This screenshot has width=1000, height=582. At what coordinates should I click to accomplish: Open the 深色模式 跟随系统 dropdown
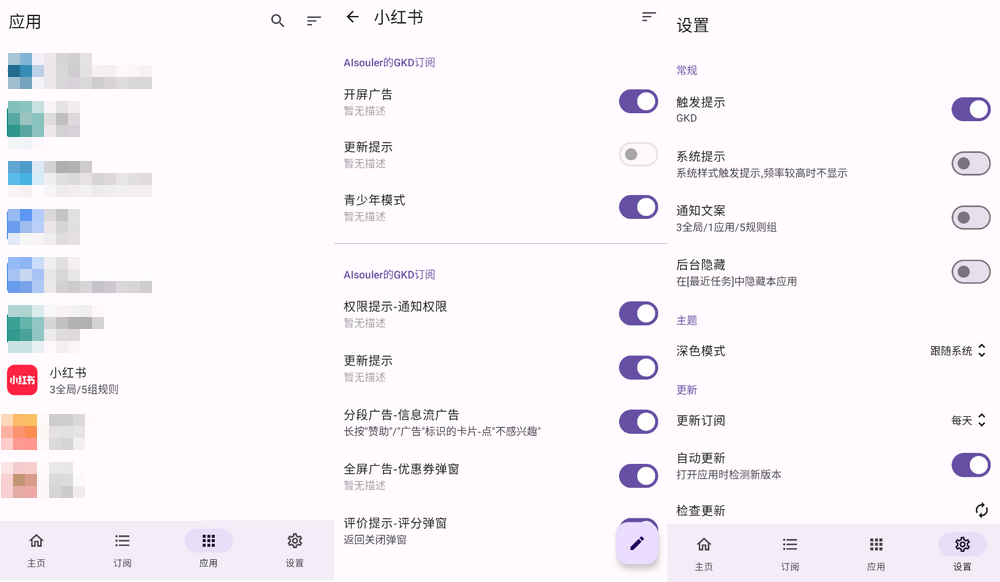click(958, 351)
